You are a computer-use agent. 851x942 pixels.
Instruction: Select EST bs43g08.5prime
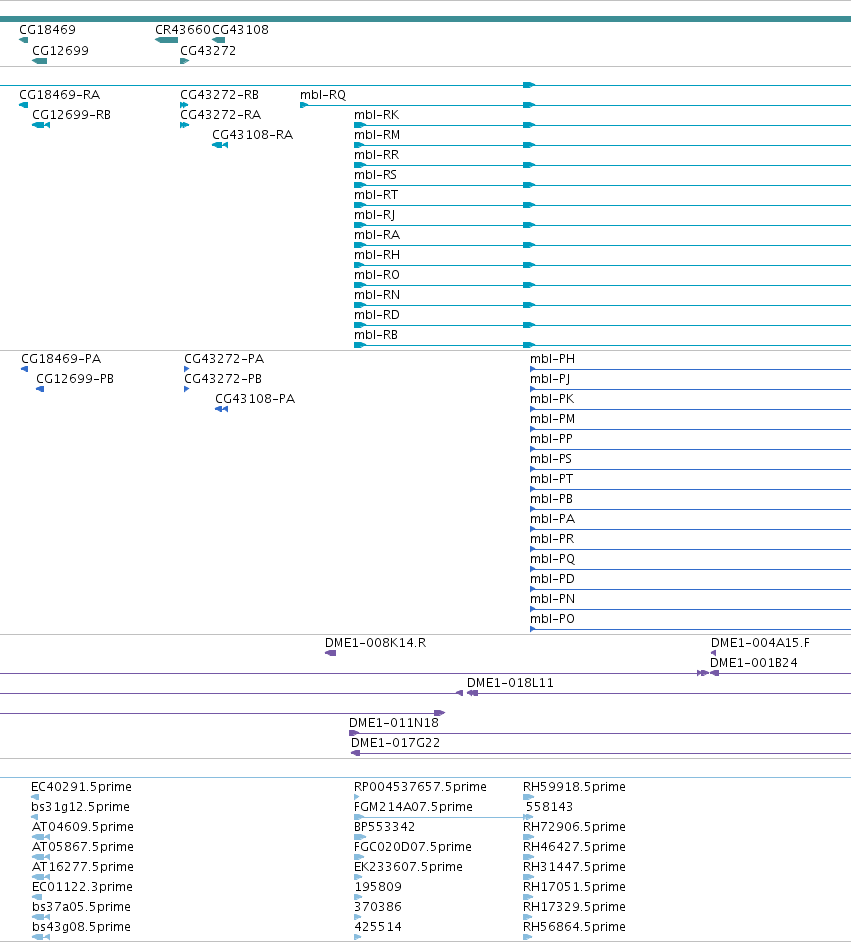tap(81, 926)
